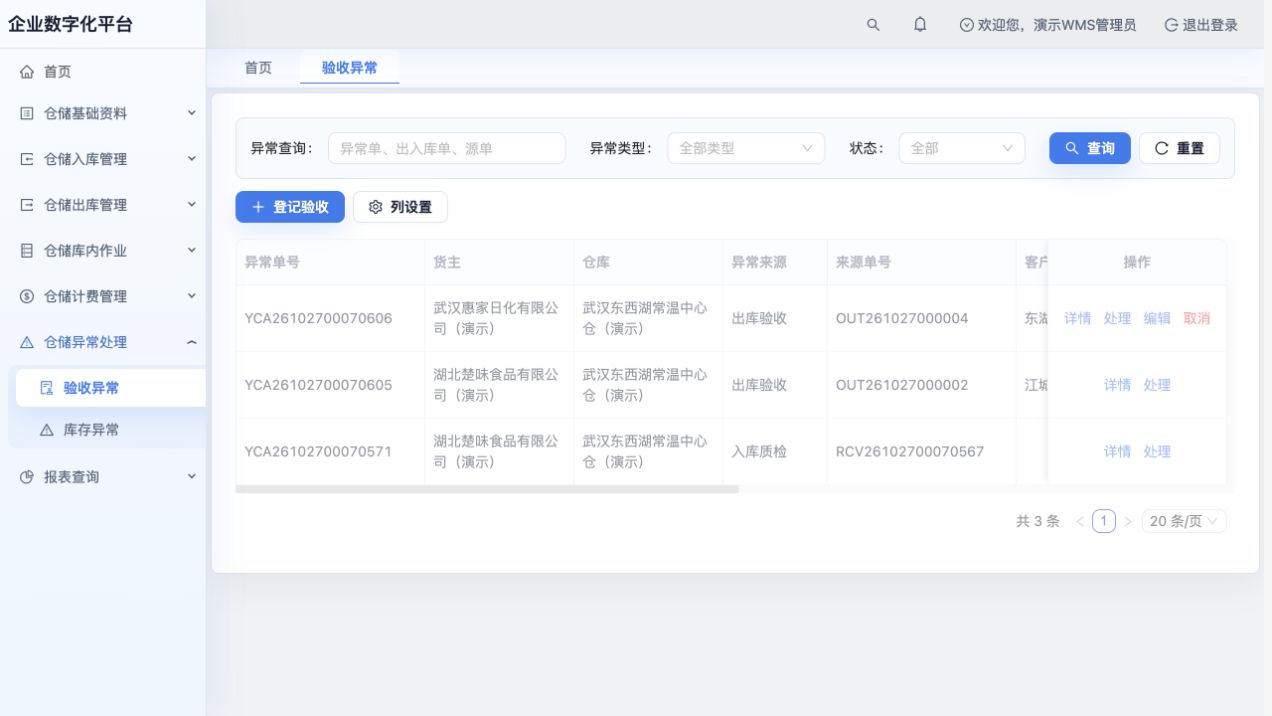Open 首页 in sidebar menu
Viewport: 1272px width, 716px height.
click(103, 72)
